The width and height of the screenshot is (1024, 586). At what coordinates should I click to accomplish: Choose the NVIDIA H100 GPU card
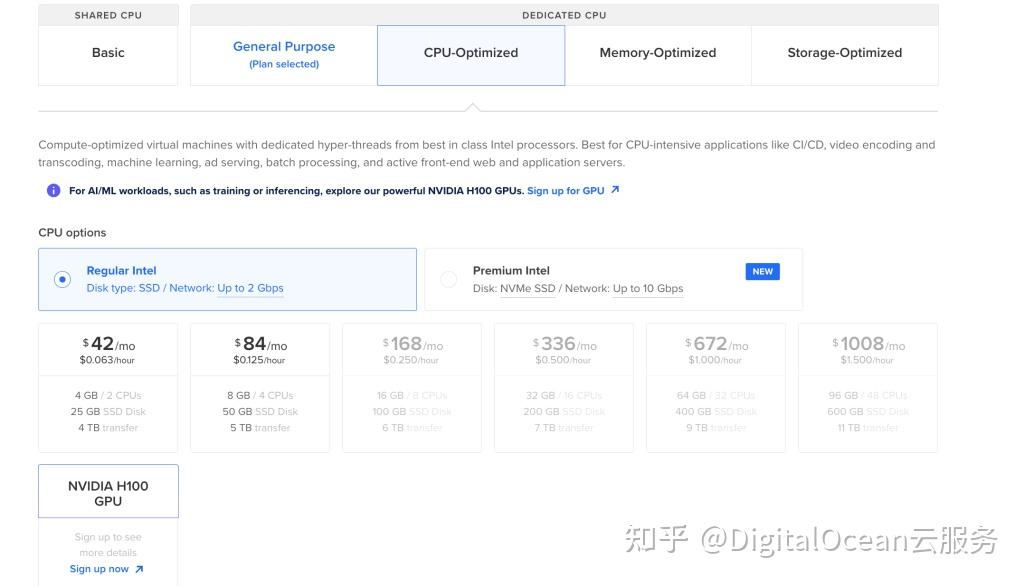click(x=108, y=490)
